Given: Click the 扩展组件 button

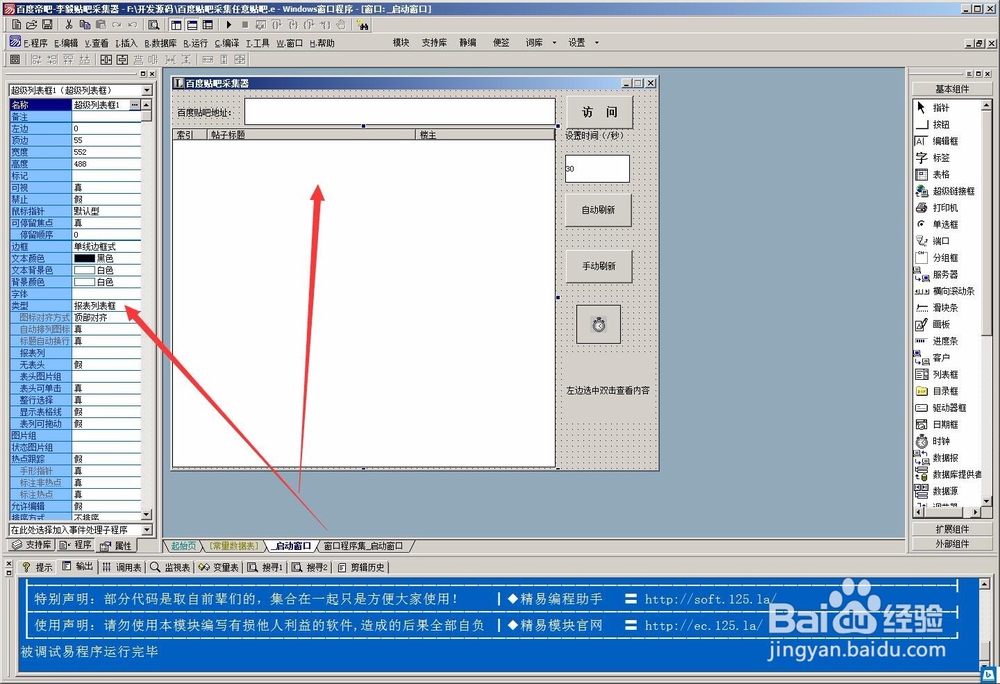Looking at the screenshot, I should pos(952,529).
